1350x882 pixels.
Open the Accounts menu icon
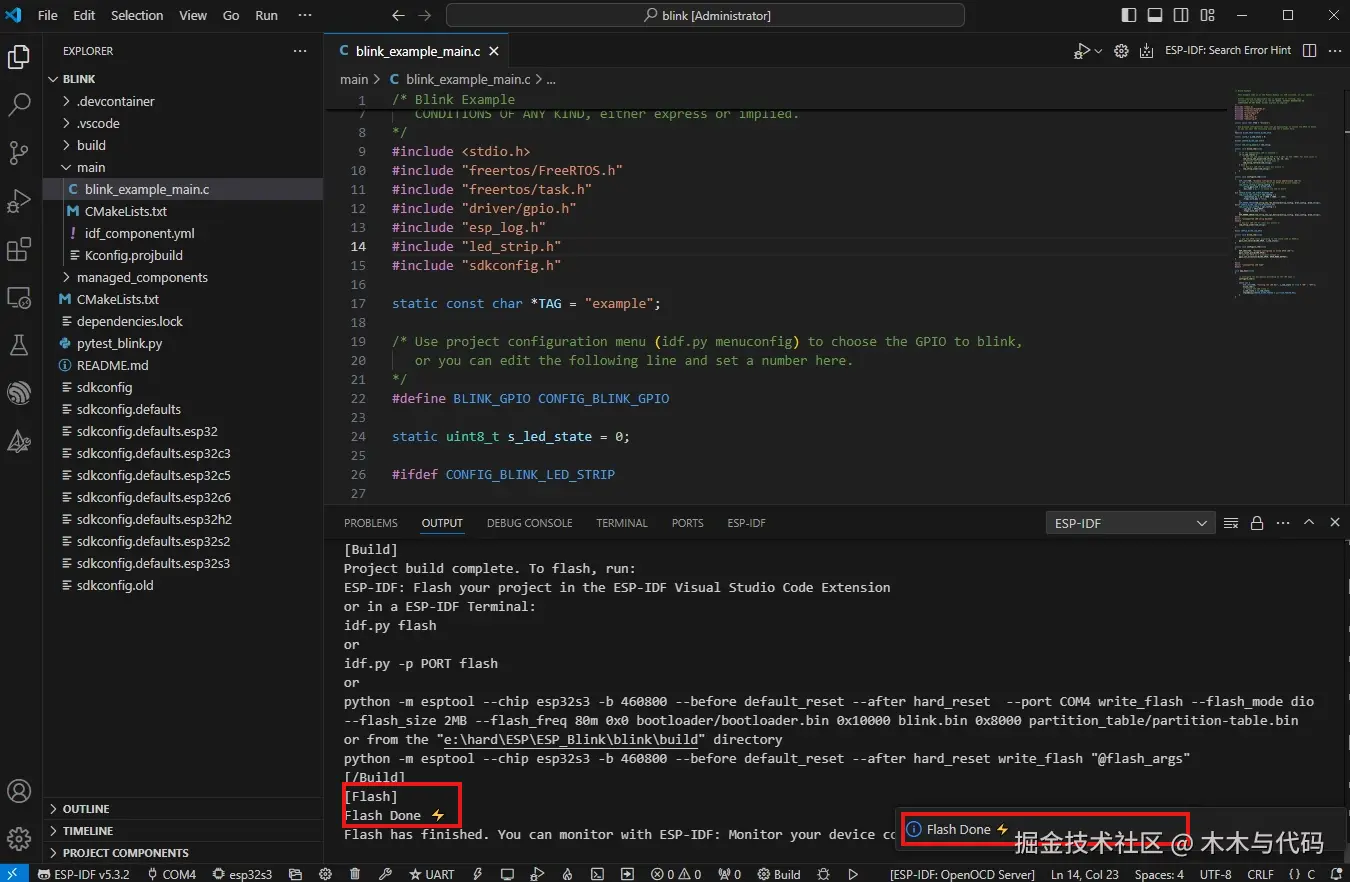click(19, 791)
